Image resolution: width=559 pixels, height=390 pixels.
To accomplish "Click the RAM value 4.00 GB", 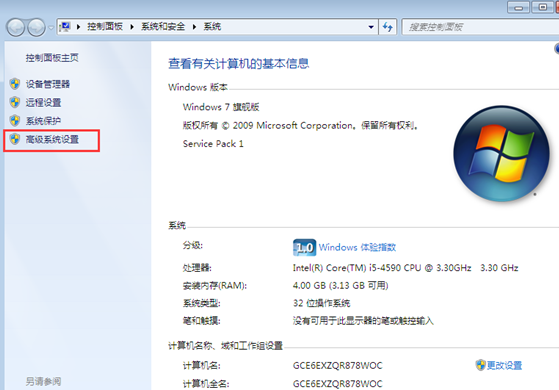I will [340, 286].
